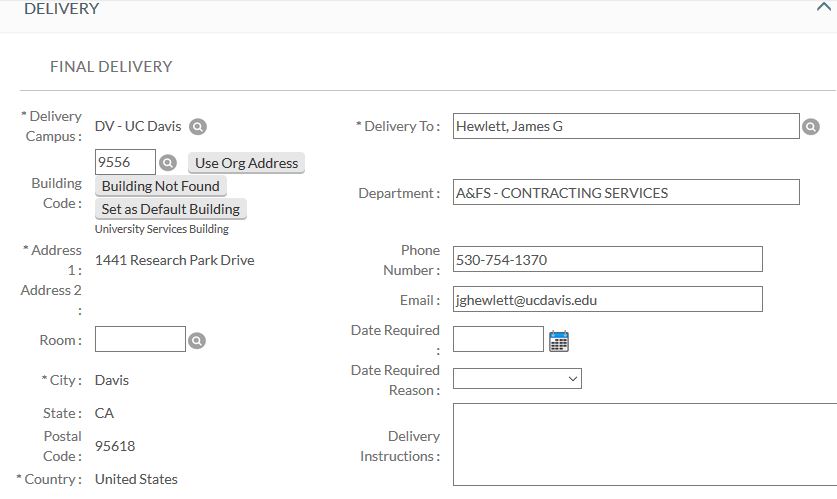Click the Use Org Address button

click(x=246, y=163)
